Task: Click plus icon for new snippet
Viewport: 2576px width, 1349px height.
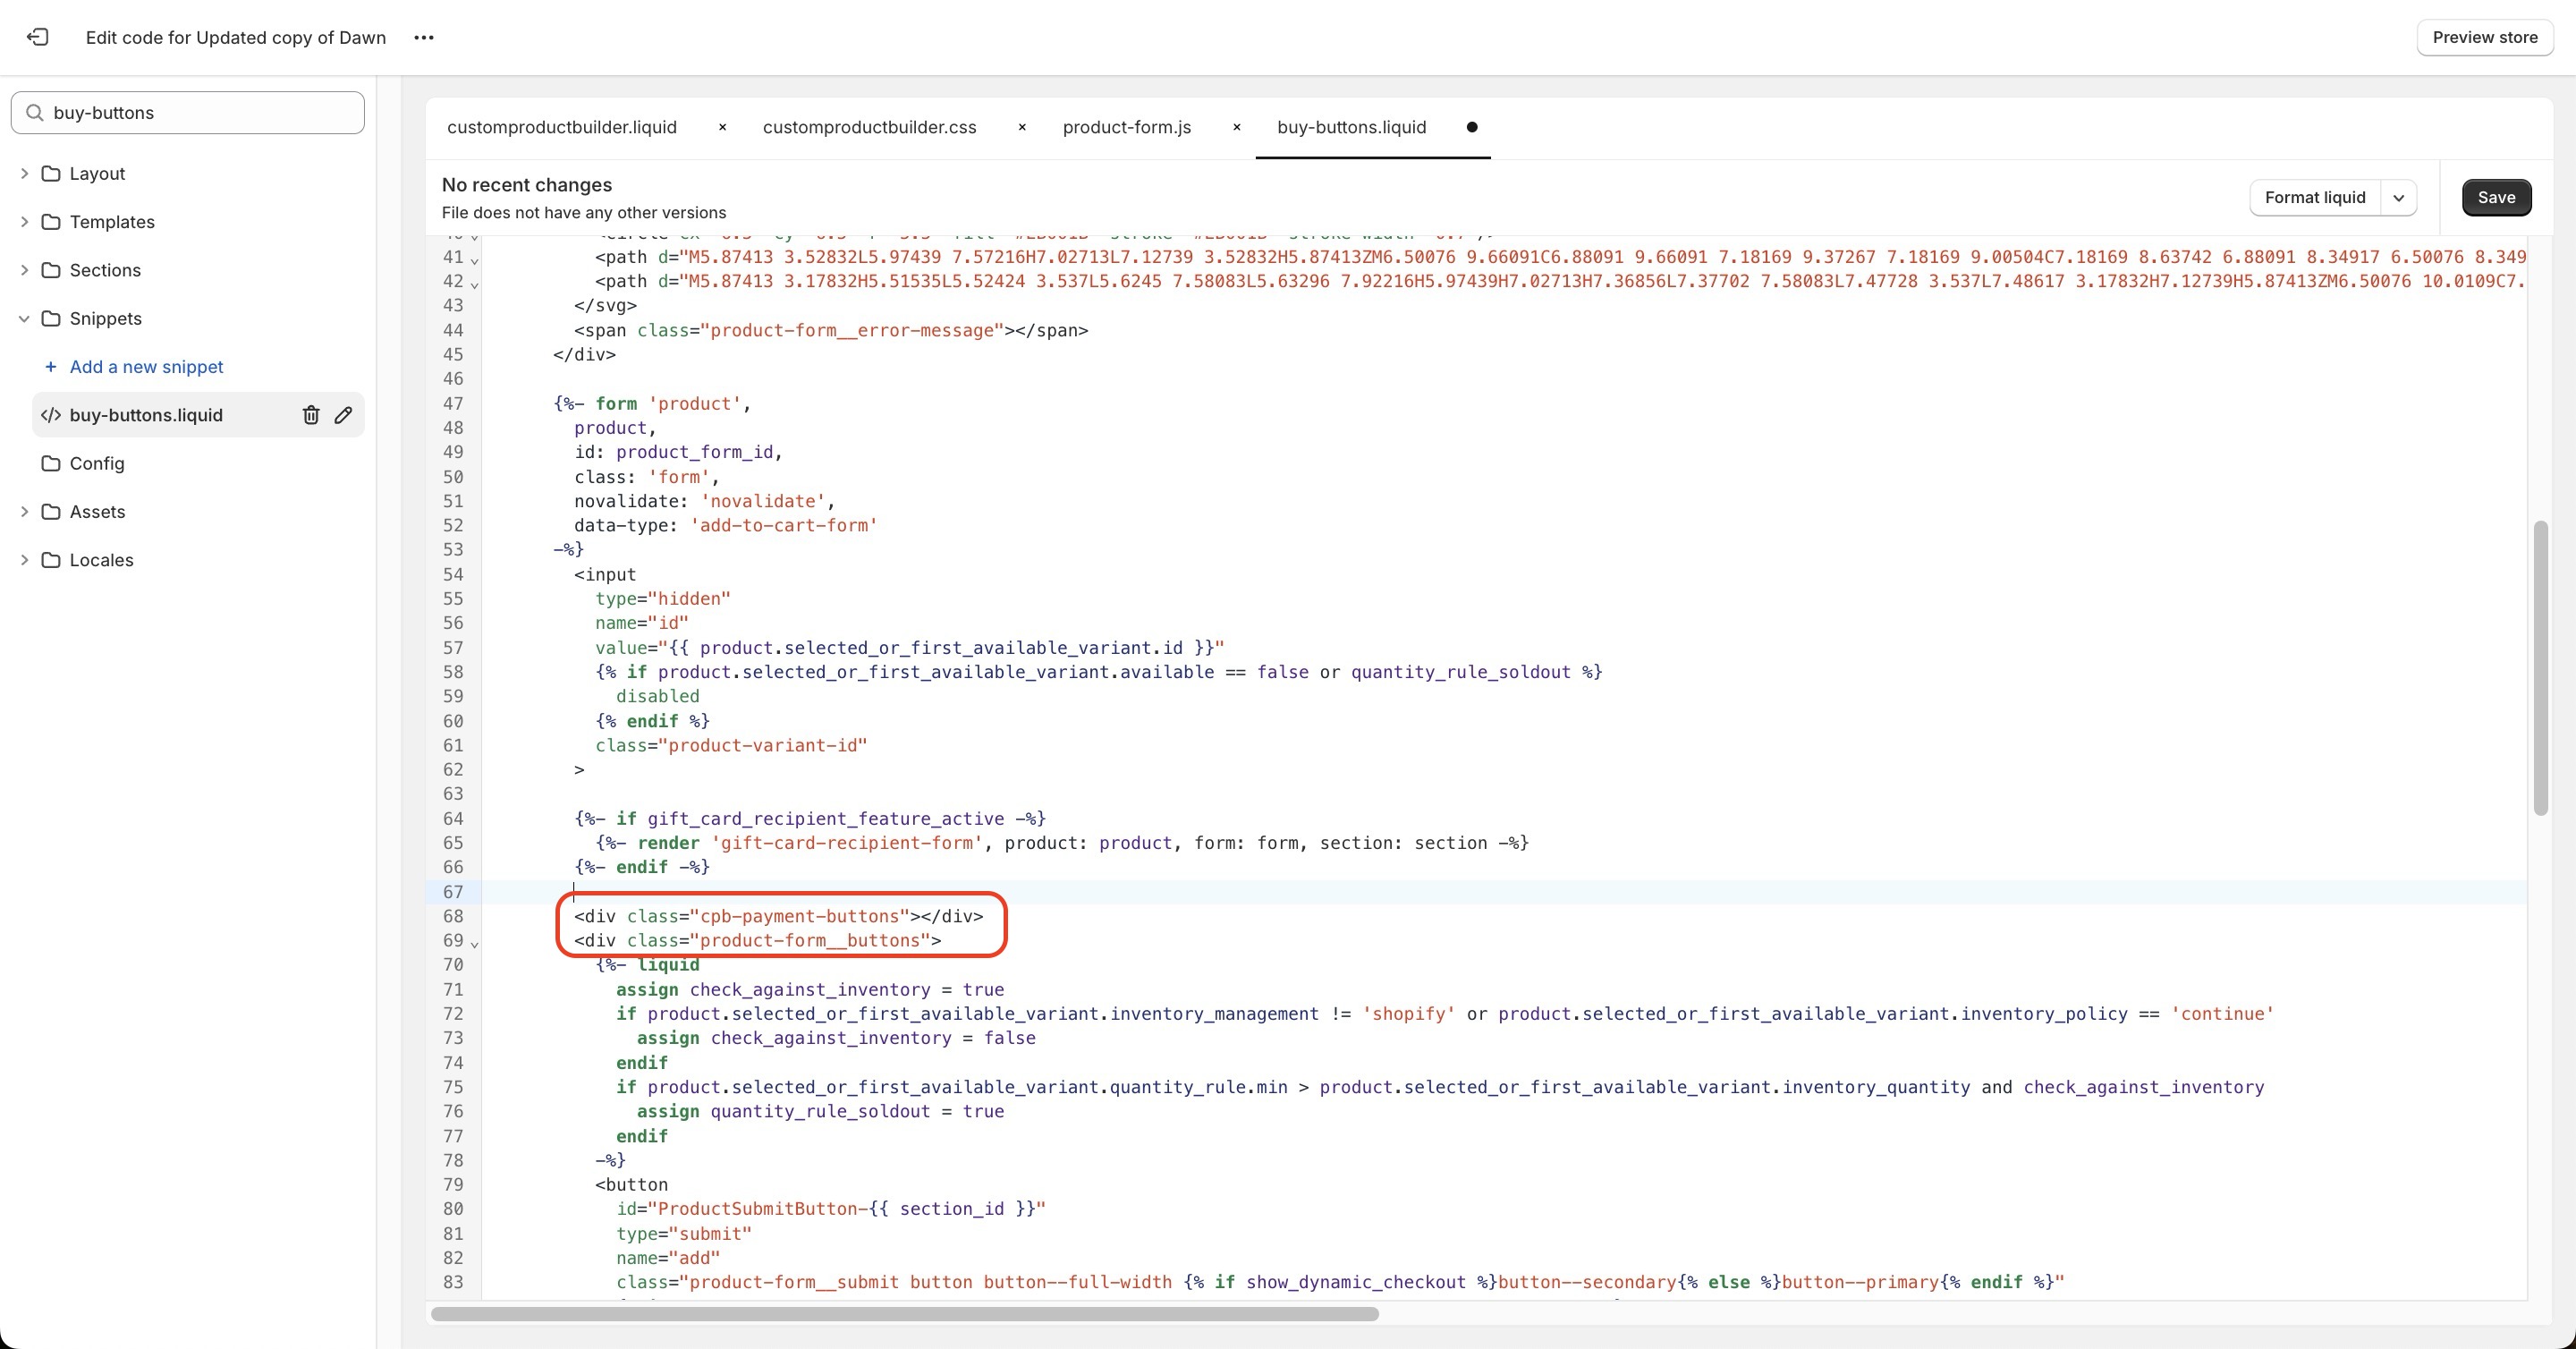Action: (51, 367)
